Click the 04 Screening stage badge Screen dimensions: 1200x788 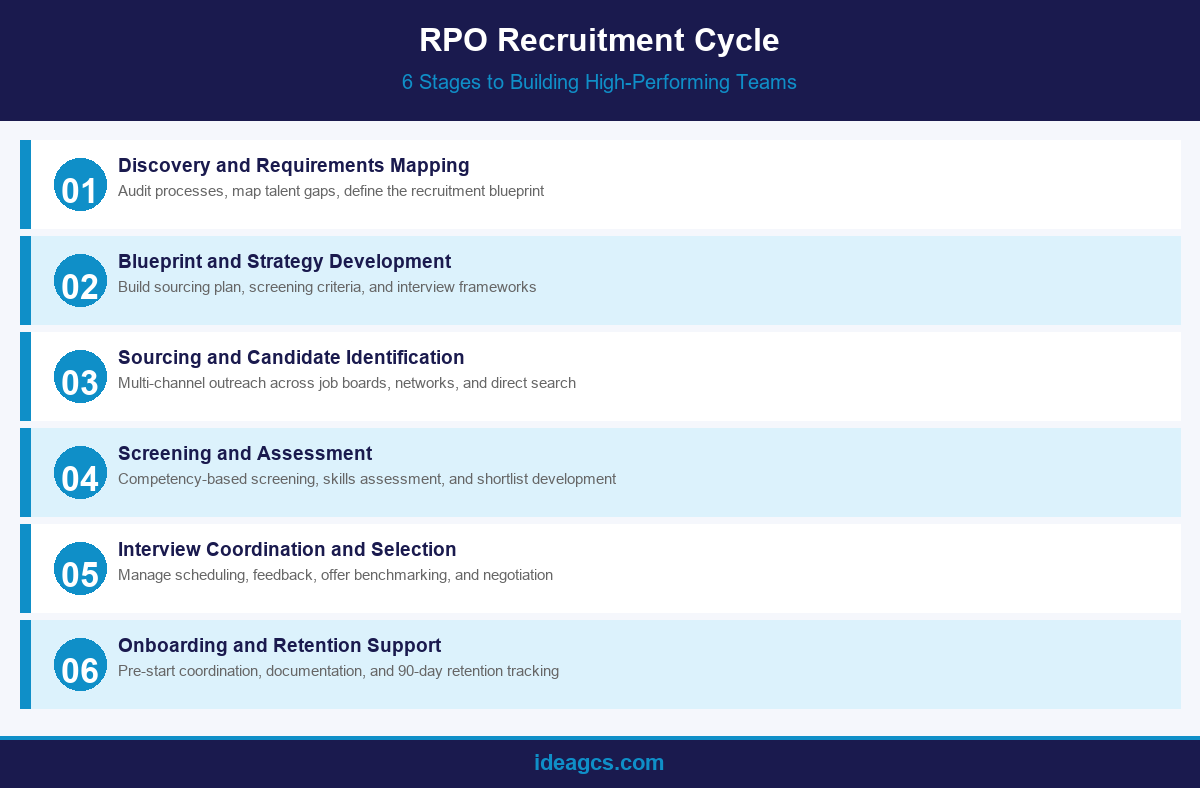pyautogui.click(x=80, y=472)
